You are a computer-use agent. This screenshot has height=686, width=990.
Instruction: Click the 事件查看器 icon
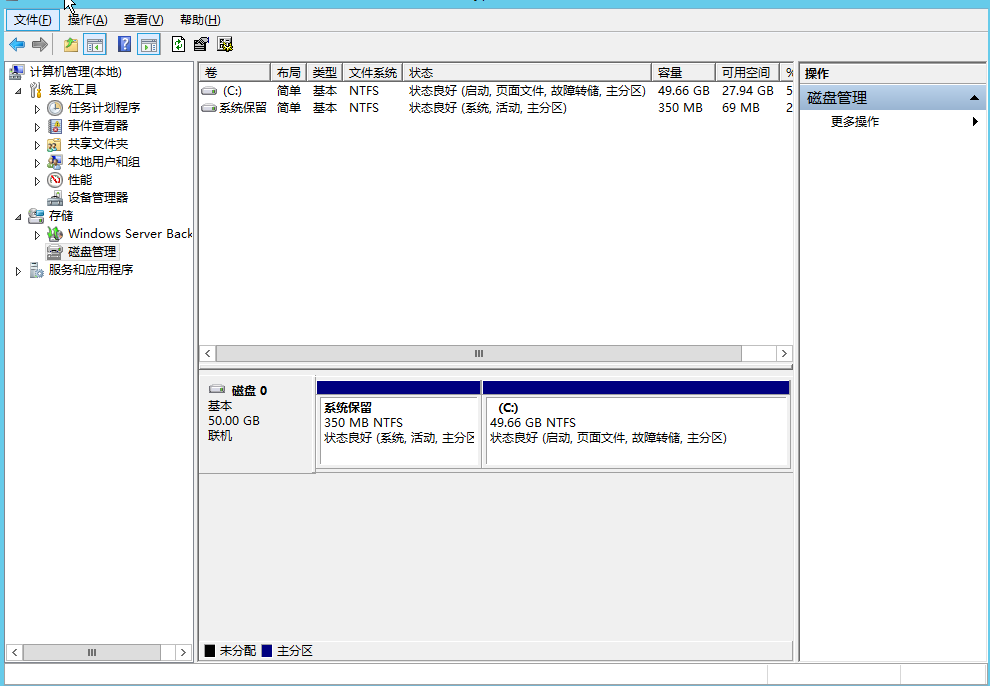click(55, 126)
